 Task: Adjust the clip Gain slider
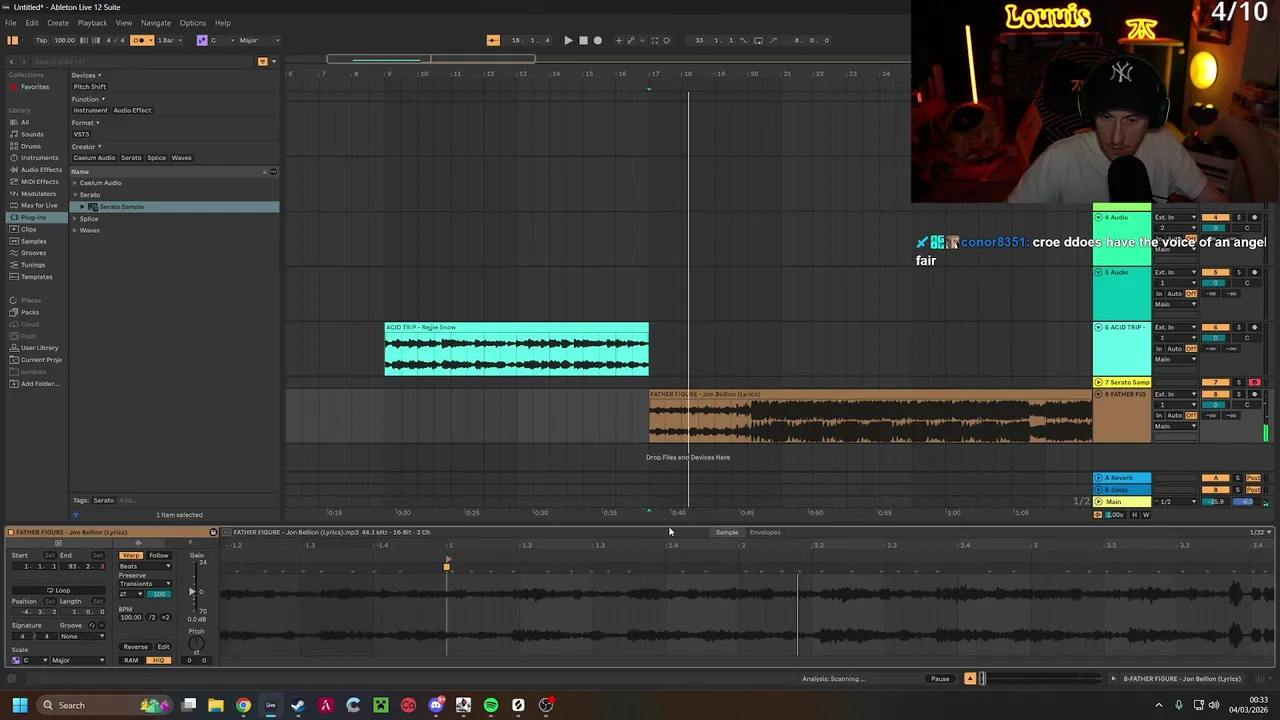tap(194, 591)
